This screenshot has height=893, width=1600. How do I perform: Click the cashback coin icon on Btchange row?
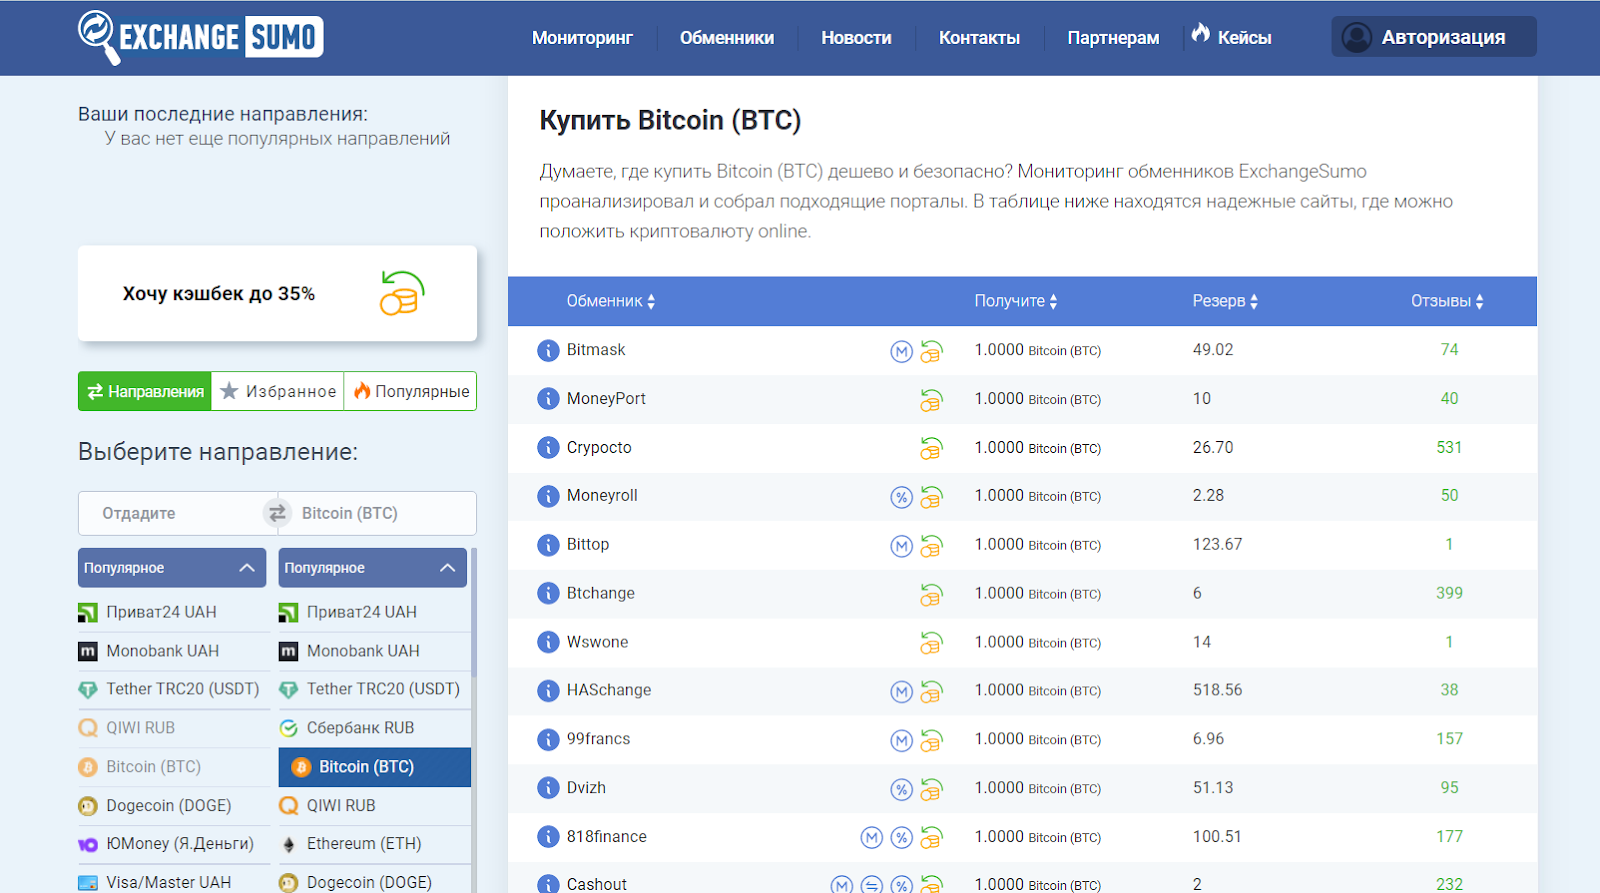(931, 594)
